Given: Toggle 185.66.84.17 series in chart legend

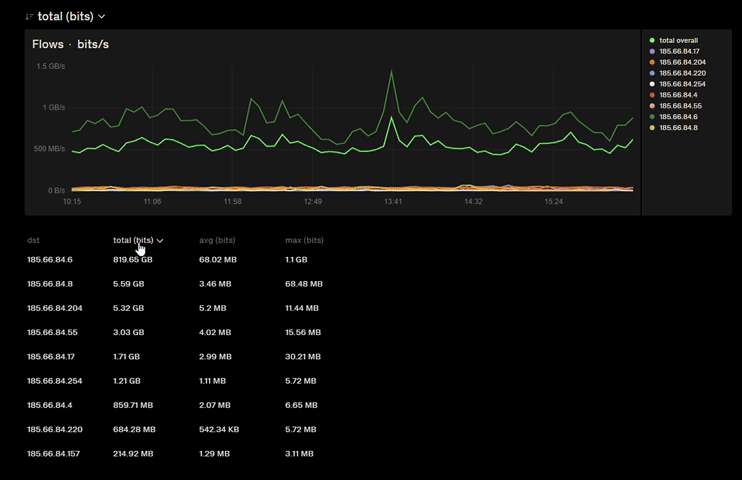Looking at the screenshot, I should click(679, 52).
